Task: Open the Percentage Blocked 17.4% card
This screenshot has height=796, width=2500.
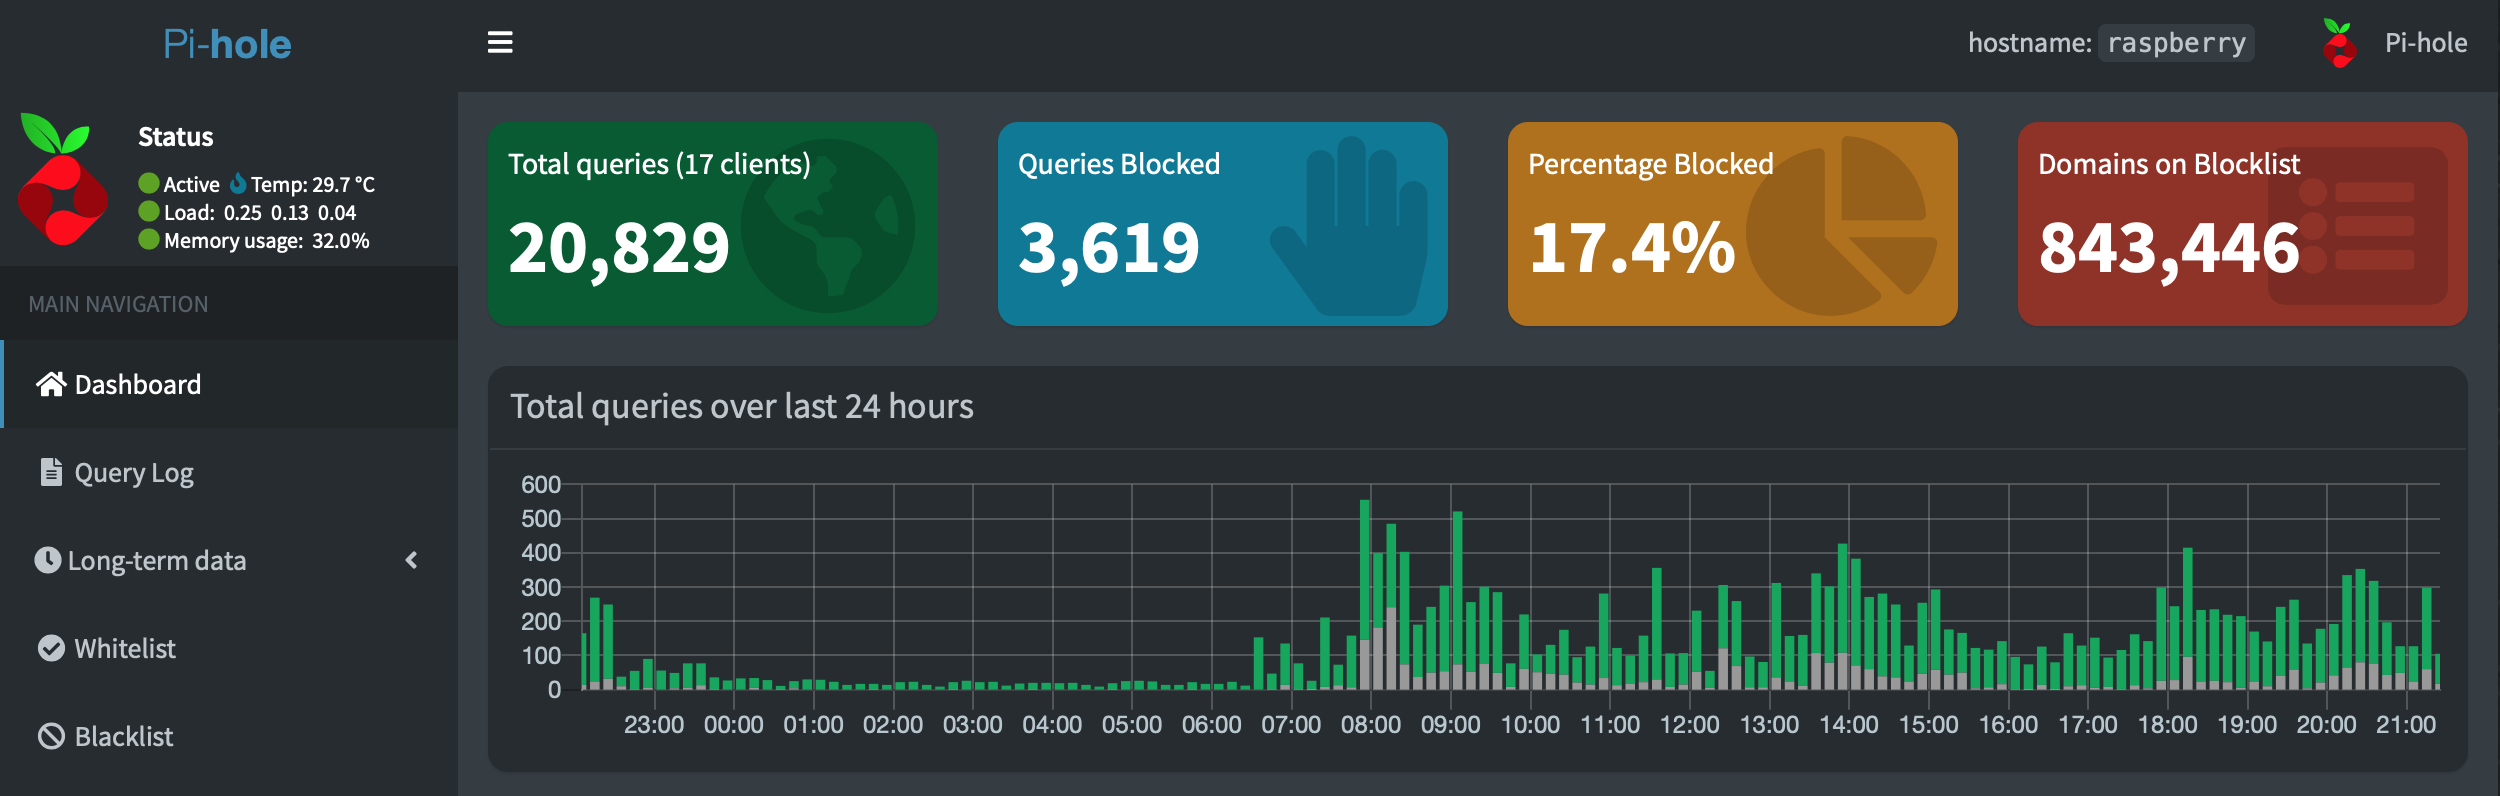Action: click(1732, 224)
